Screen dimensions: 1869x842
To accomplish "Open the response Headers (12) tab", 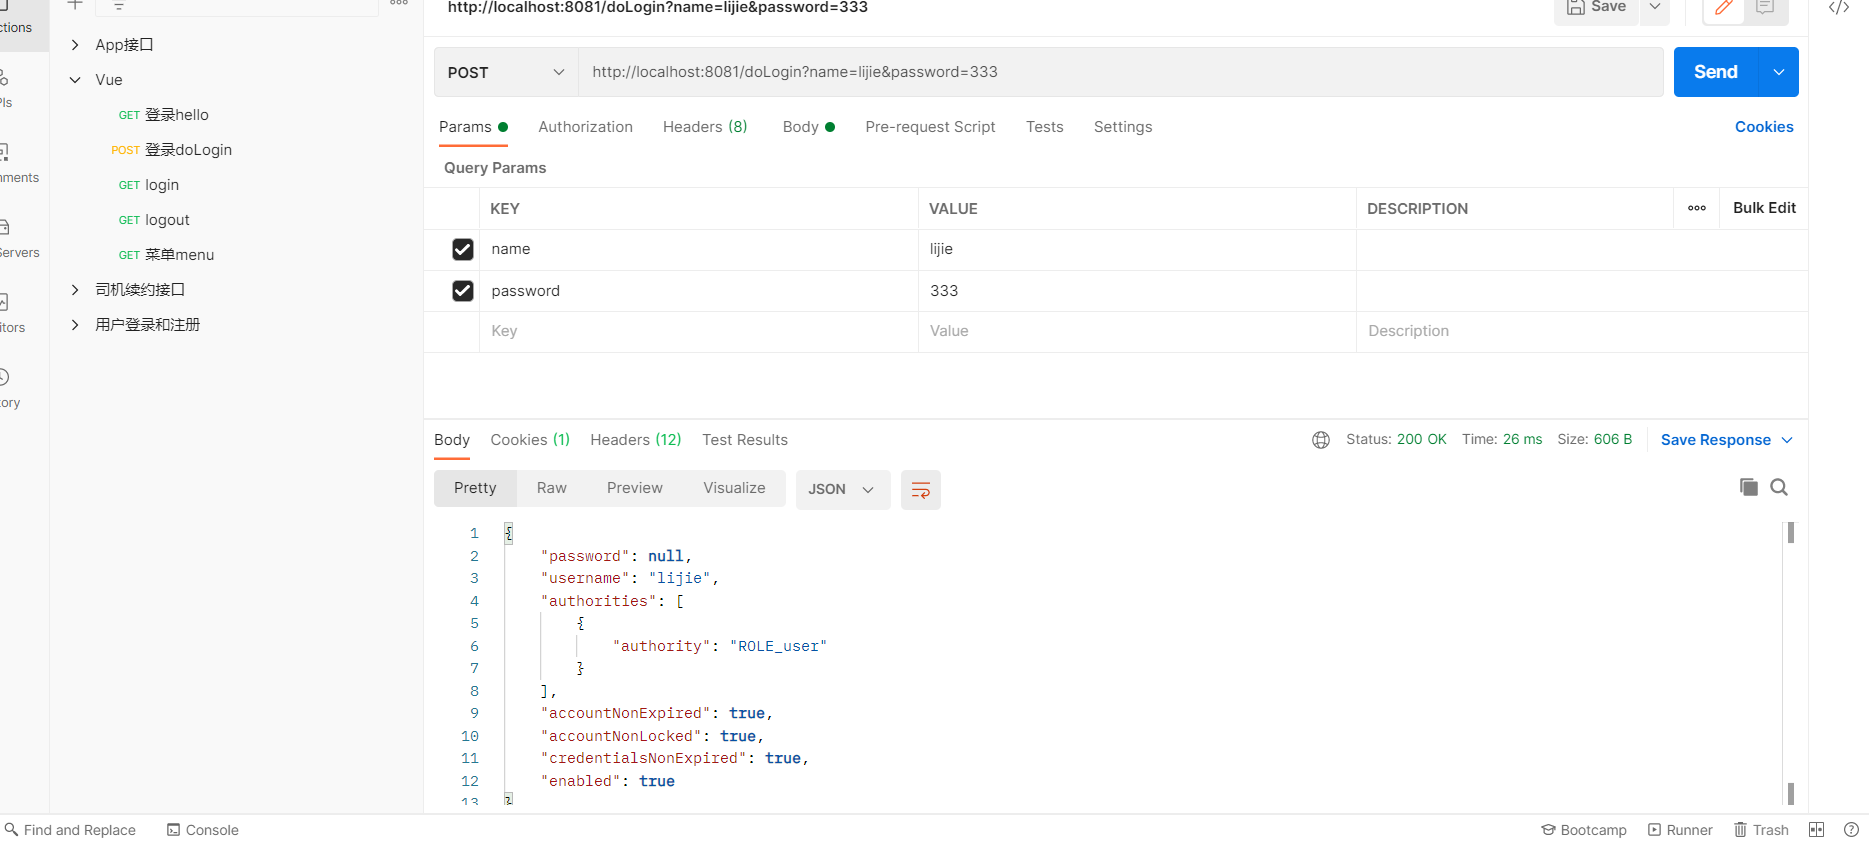I will (636, 440).
